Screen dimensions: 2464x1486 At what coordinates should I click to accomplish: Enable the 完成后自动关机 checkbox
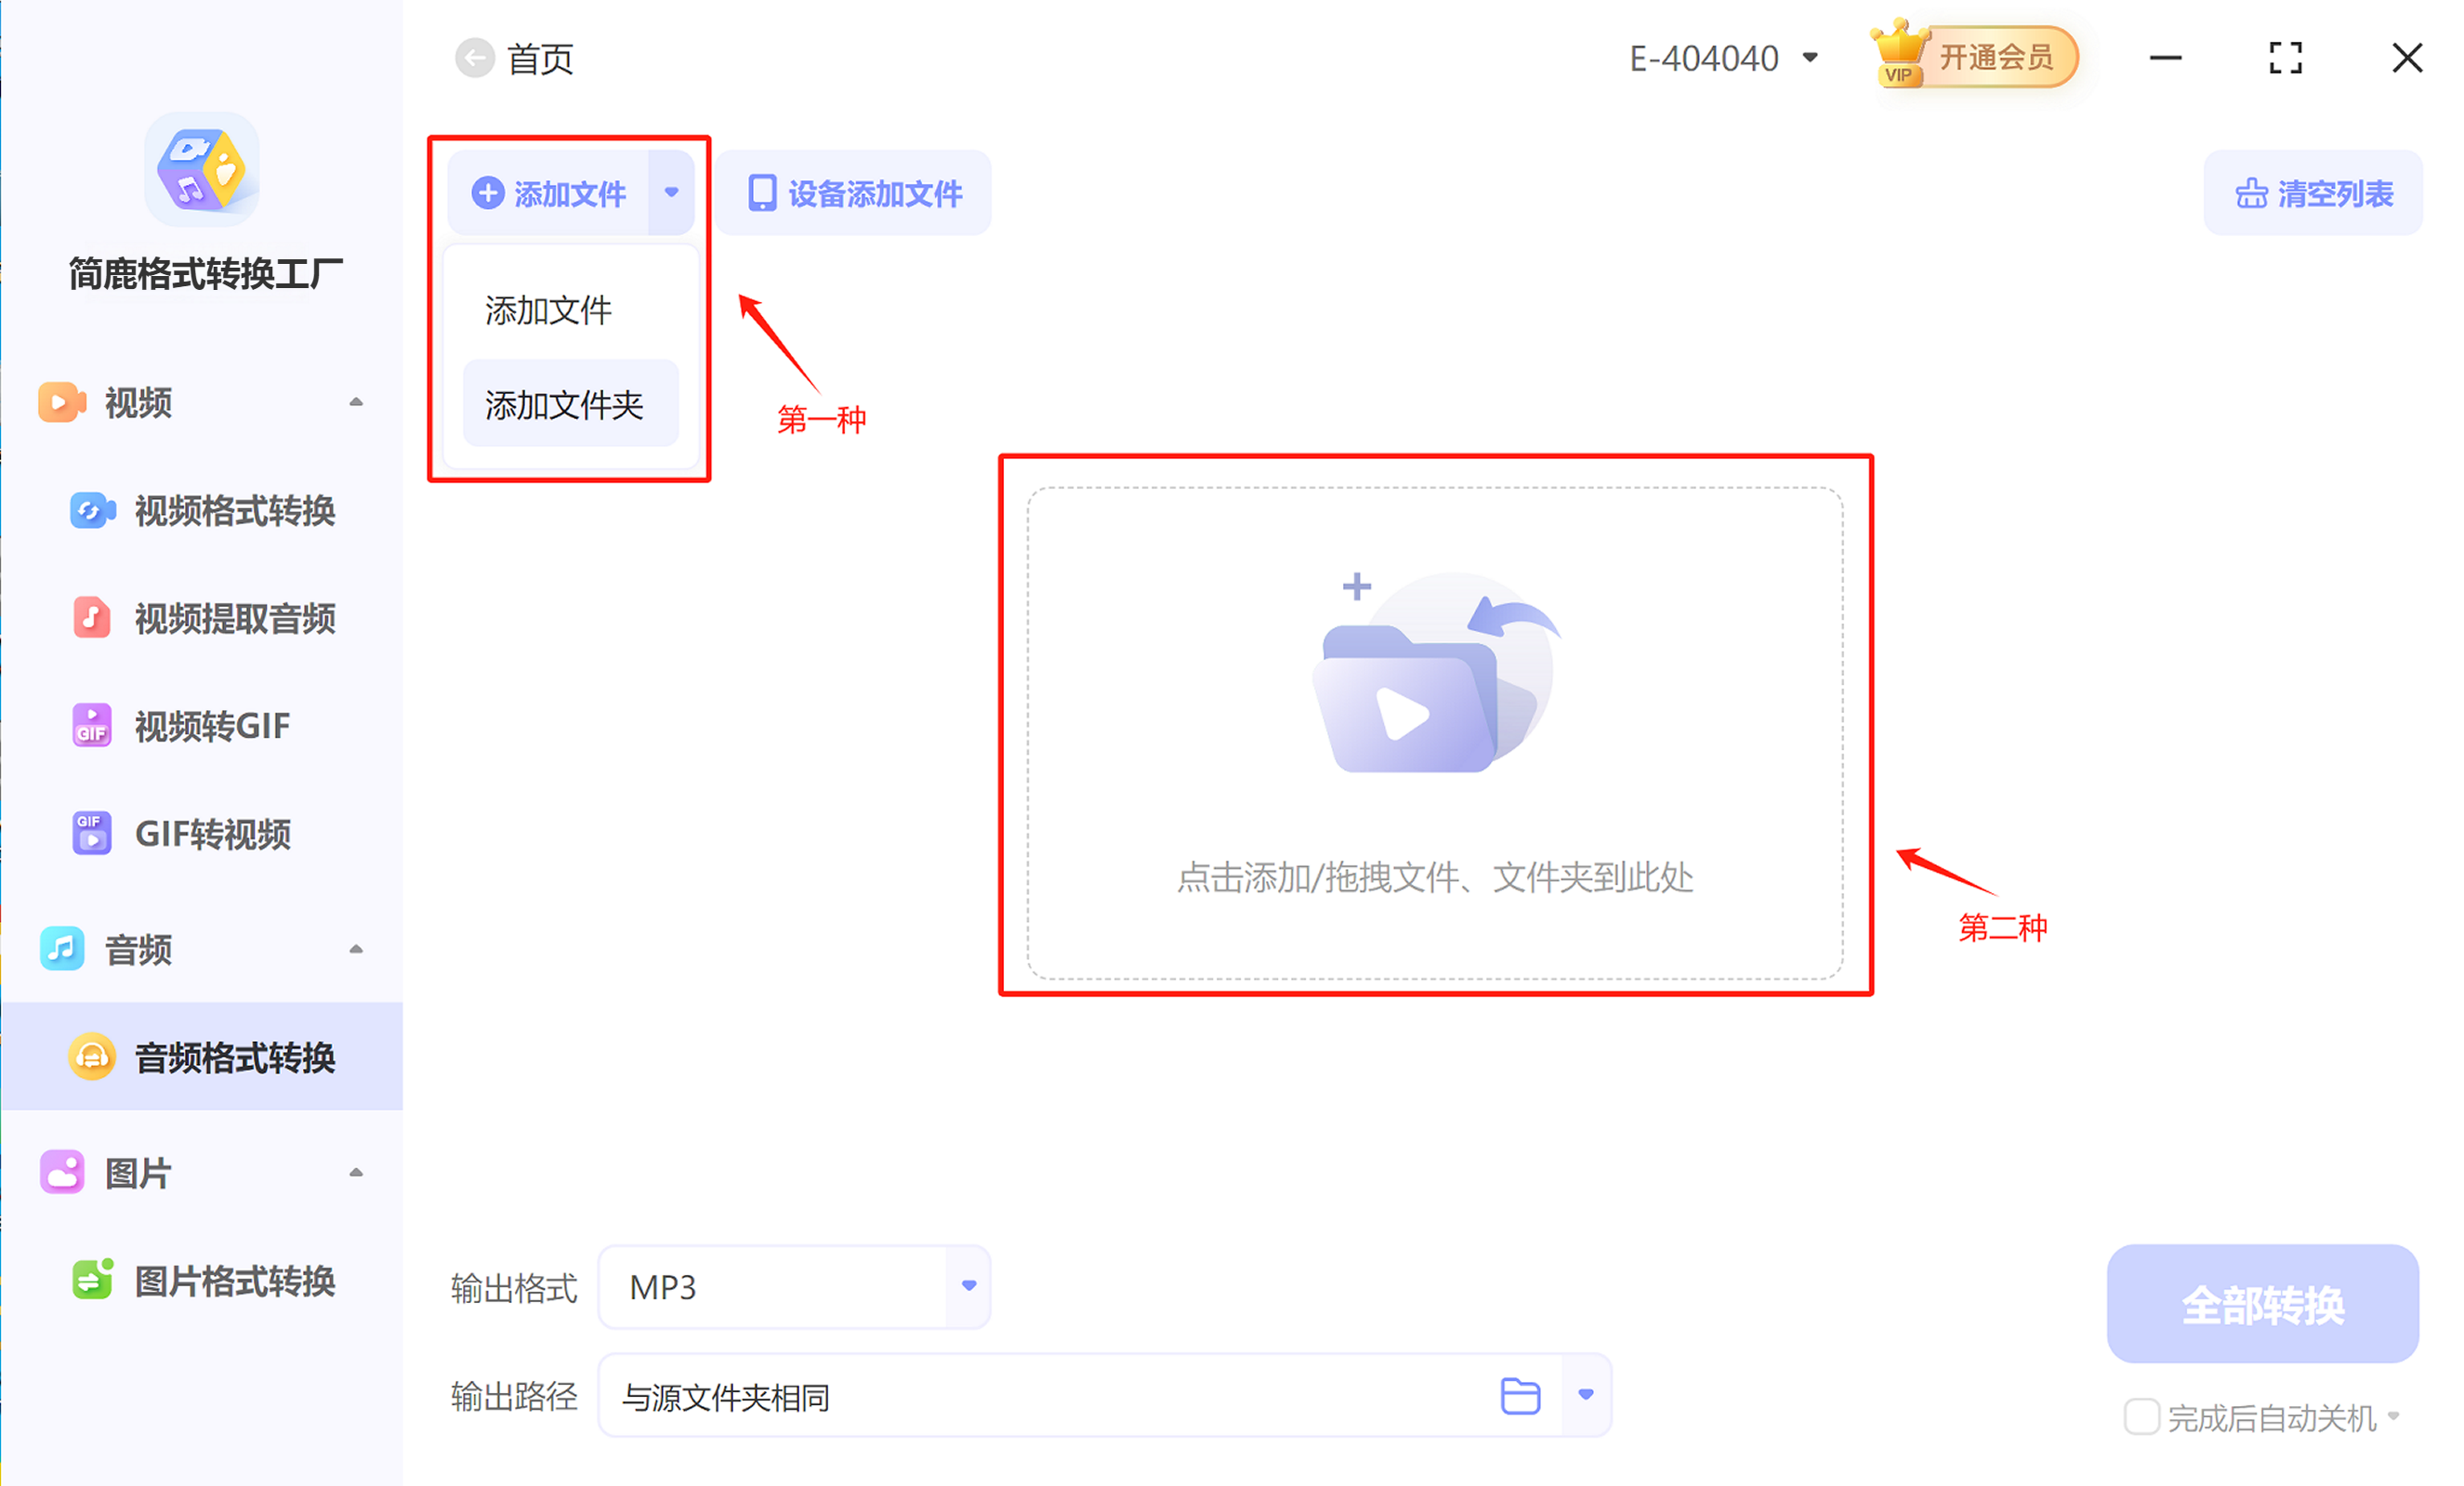(x=2141, y=1417)
